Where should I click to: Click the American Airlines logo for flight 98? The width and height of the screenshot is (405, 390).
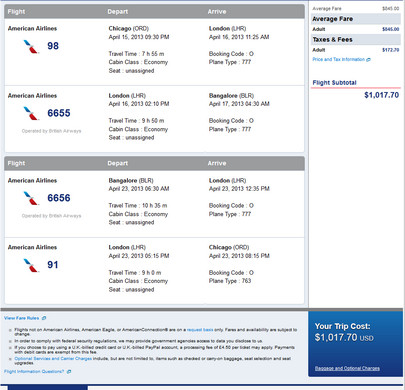coord(31,46)
